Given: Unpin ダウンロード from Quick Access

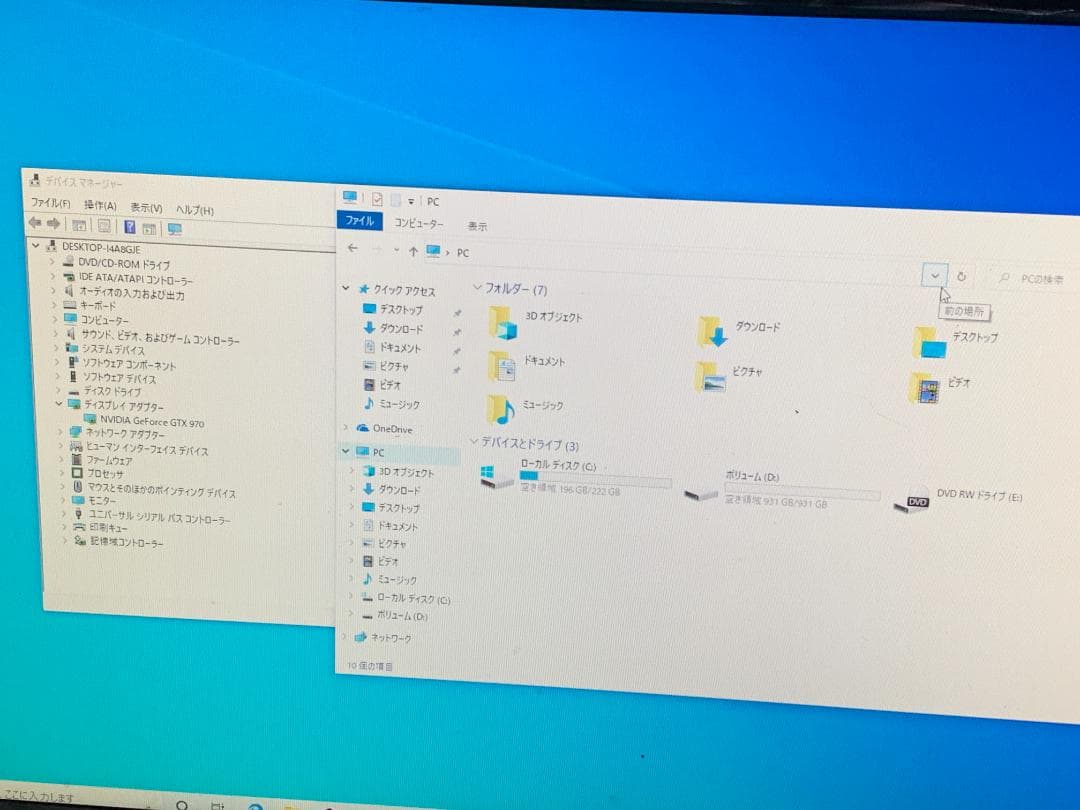Looking at the screenshot, I should [457, 333].
